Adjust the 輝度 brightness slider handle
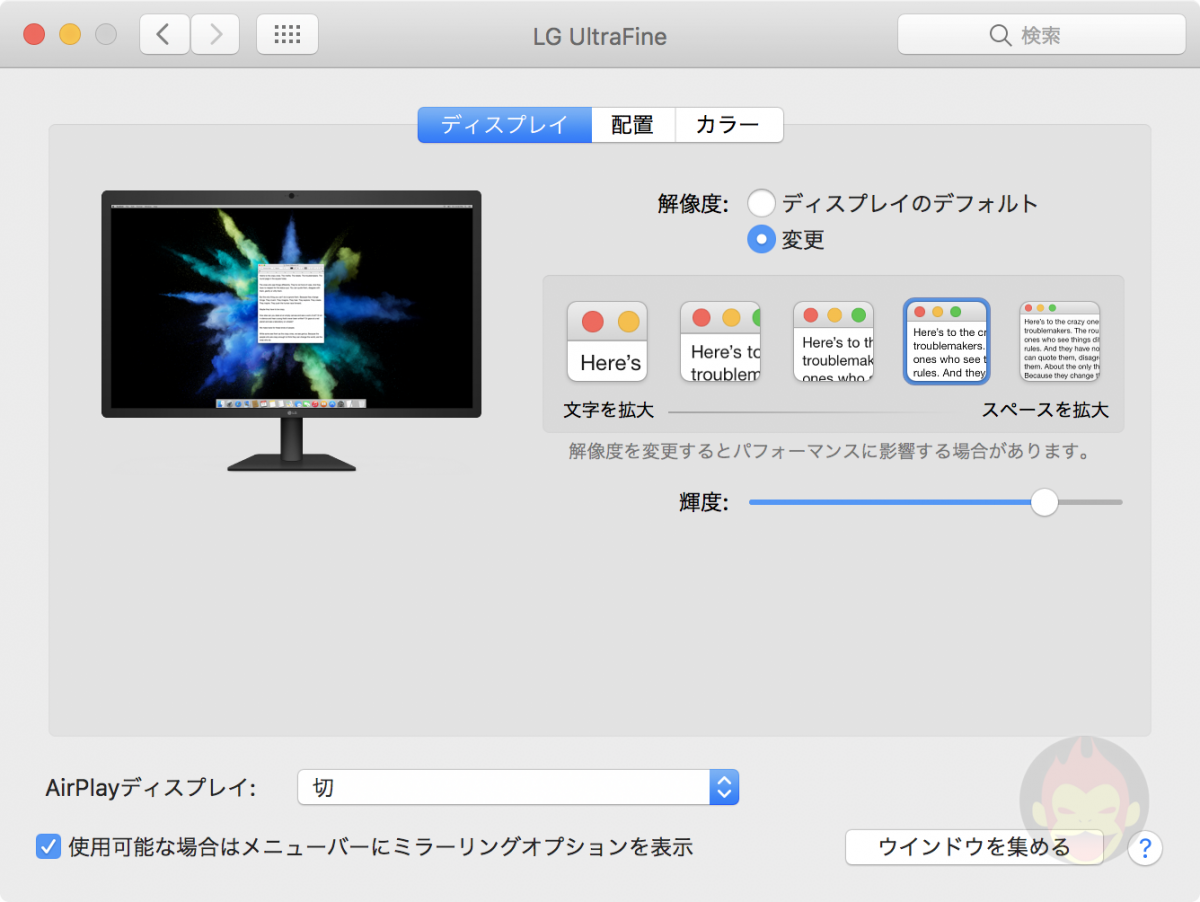 [x=1044, y=502]
